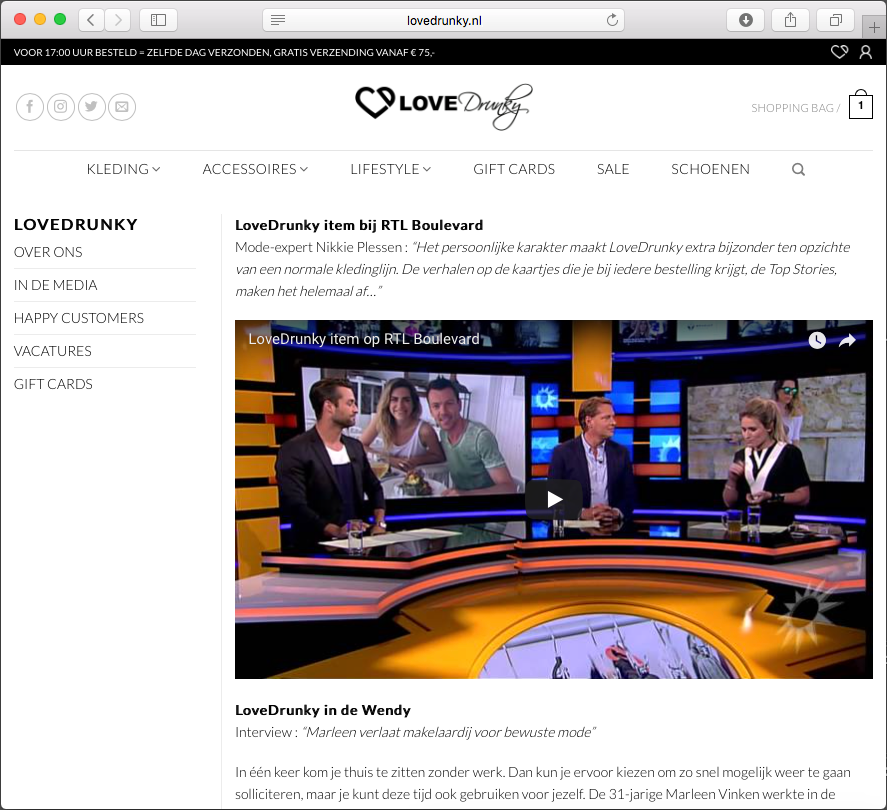Show the Safari sidebar
Image resolution: width=887 pixels, height=810 pixels.
[x=158, y=20]
